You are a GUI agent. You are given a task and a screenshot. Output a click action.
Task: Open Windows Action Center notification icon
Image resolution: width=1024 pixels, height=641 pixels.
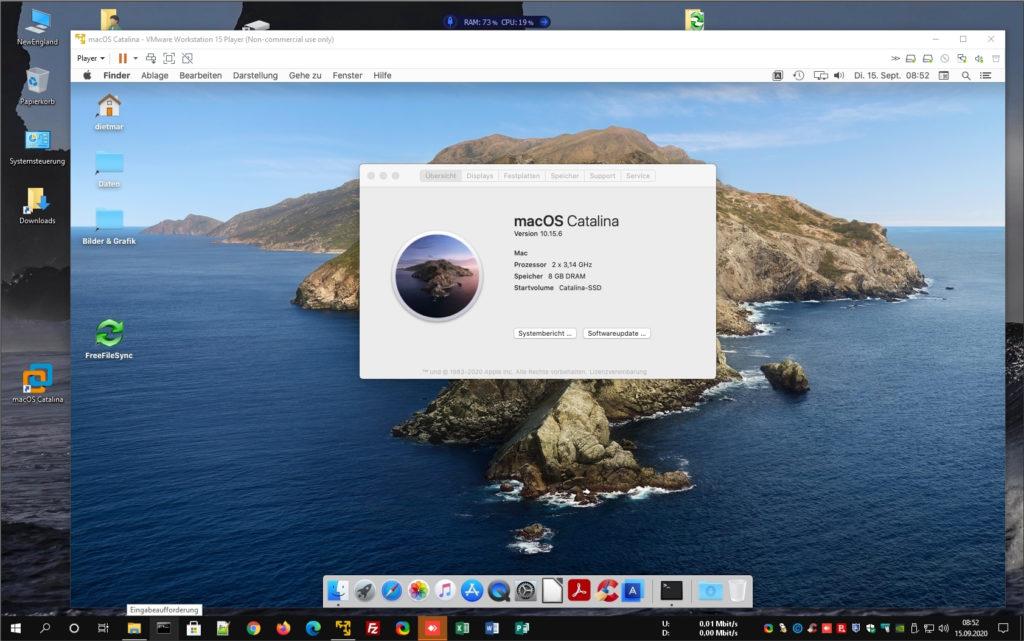tap(1003, 628)
